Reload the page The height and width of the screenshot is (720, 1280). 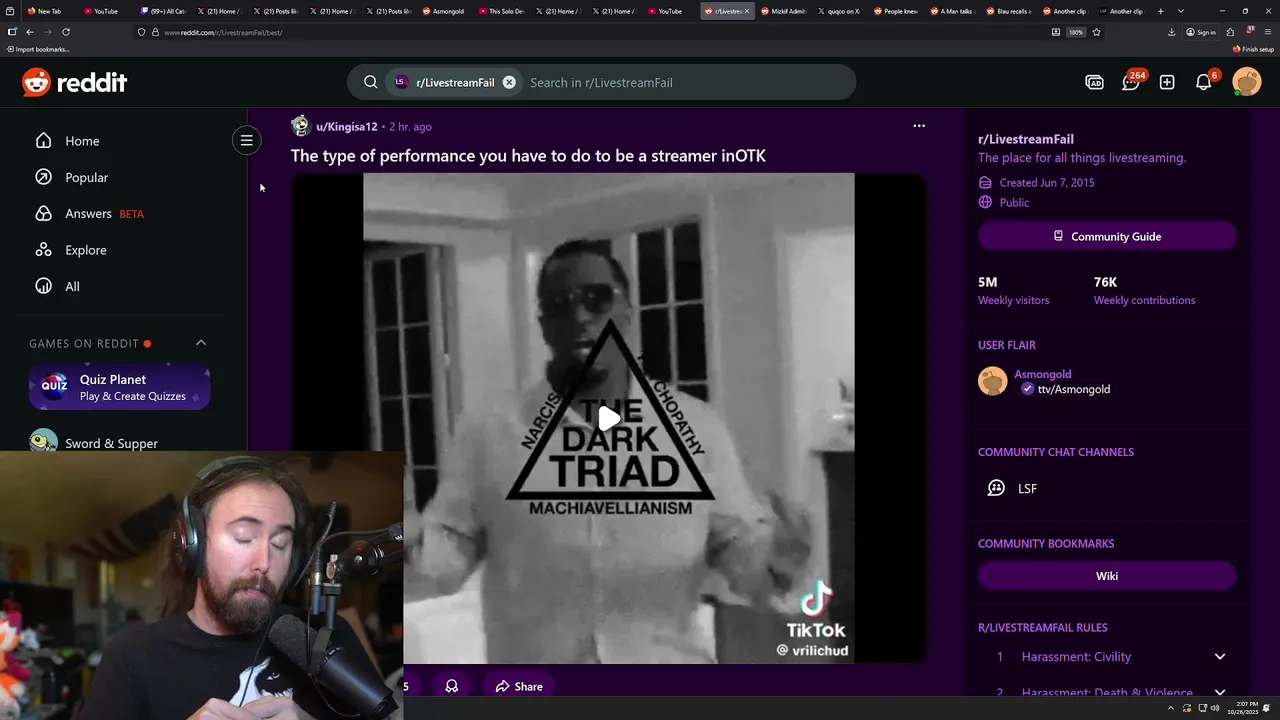[66, 32]
